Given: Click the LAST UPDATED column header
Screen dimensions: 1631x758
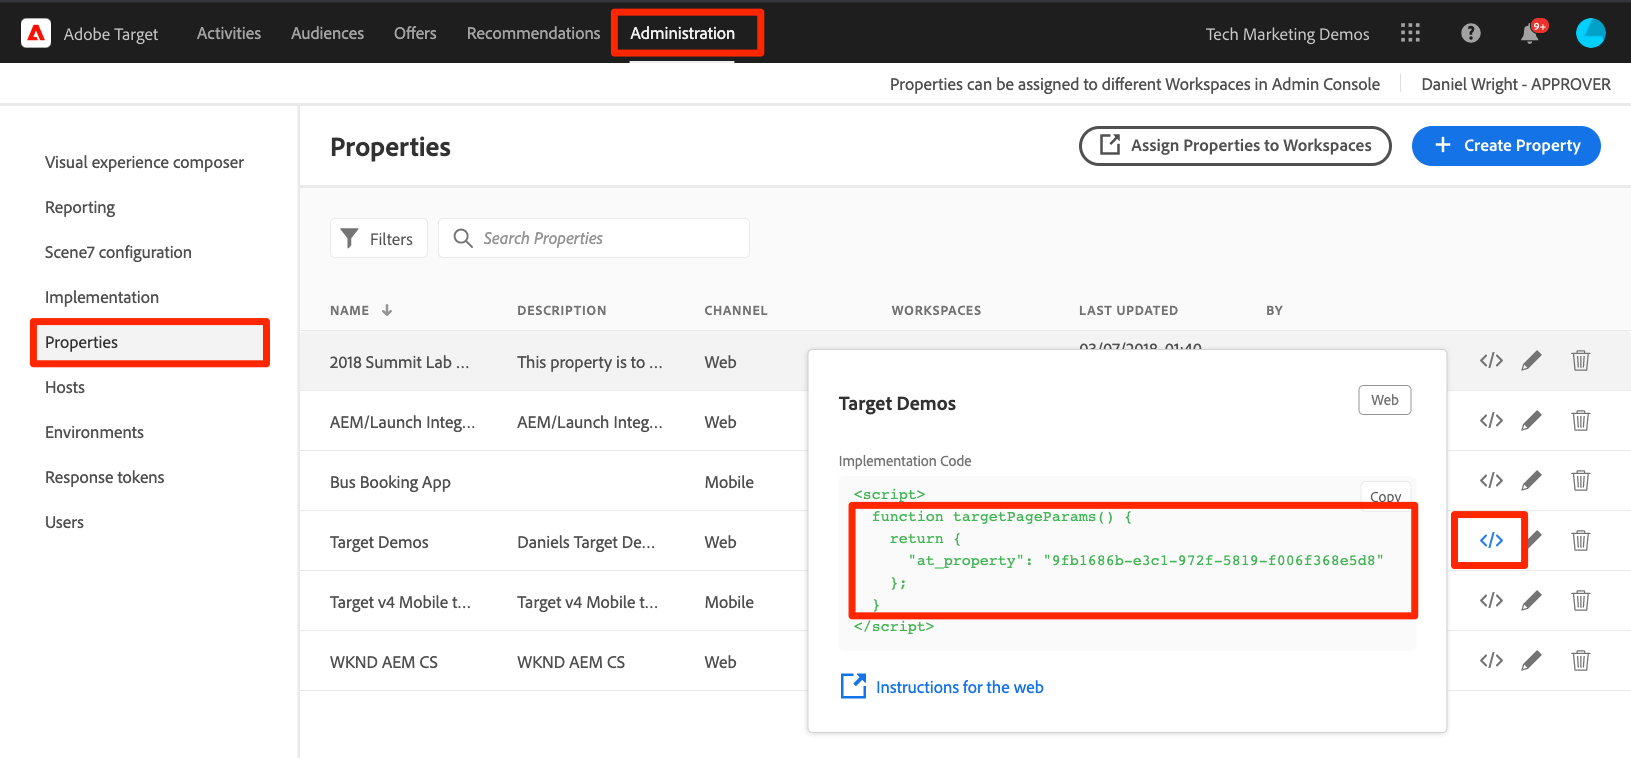Looking at the screenshot, I should tap(1128, 310).
